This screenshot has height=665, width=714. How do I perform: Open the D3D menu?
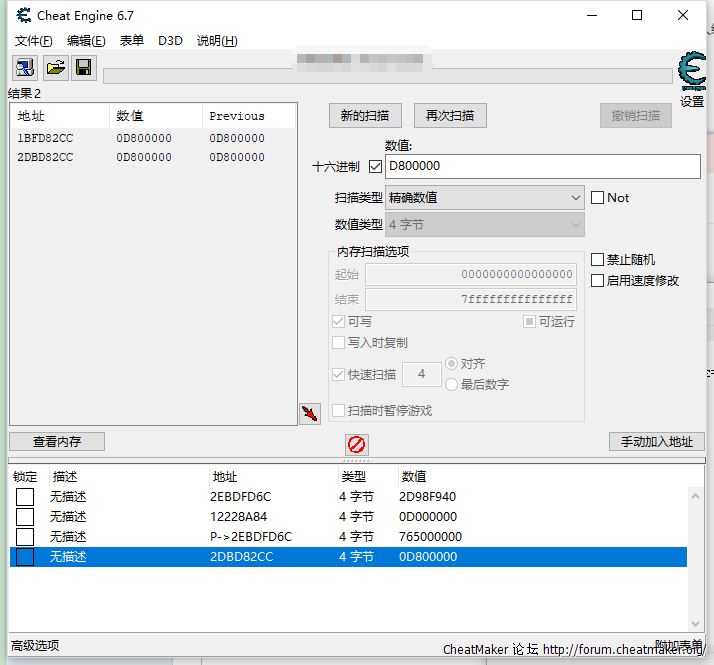(170, 41)
